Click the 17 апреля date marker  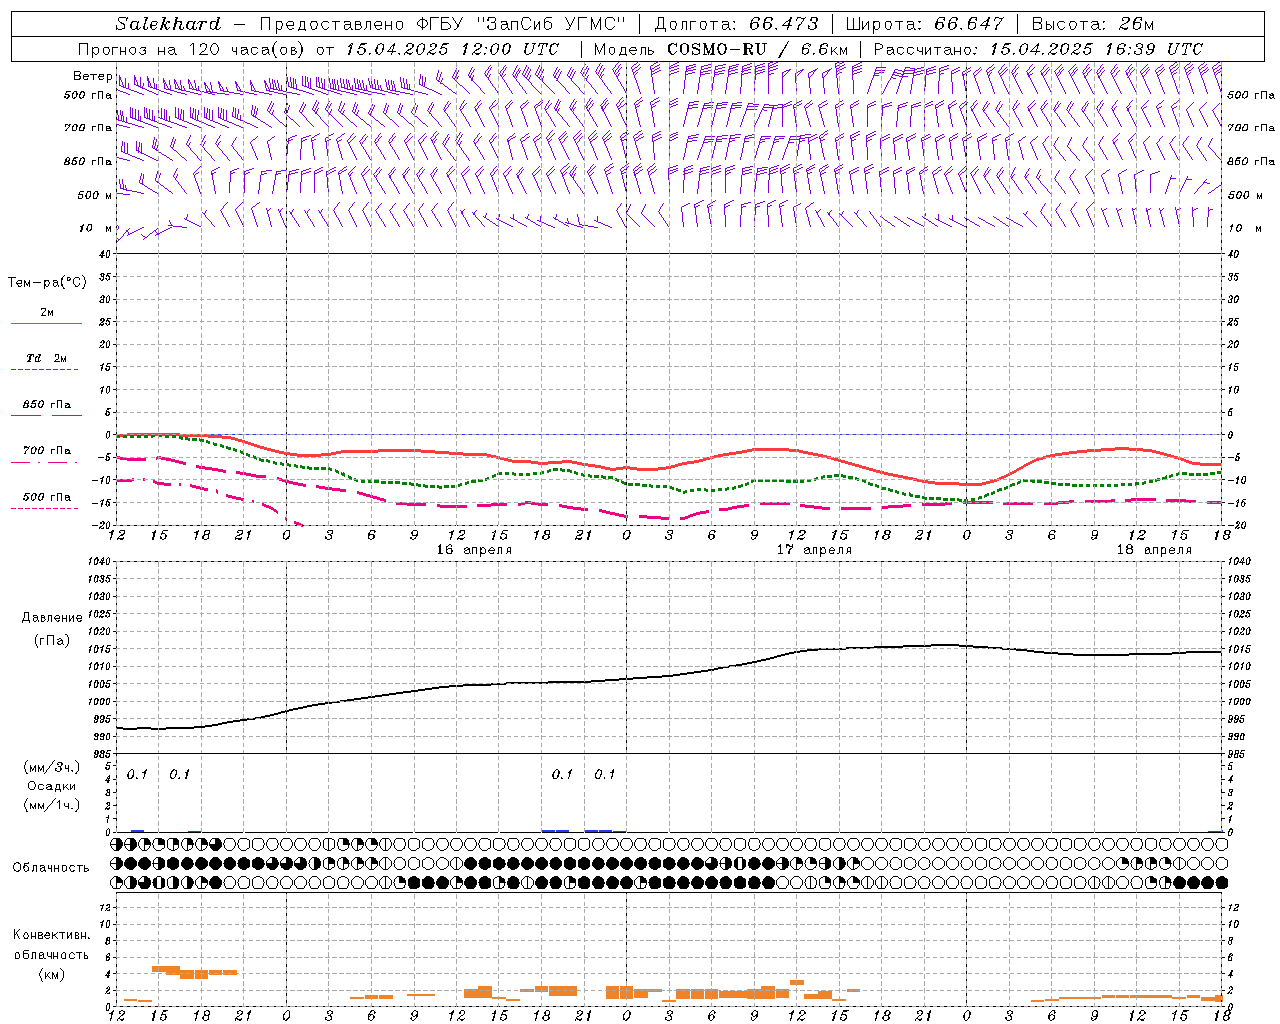tap(814, 550)
